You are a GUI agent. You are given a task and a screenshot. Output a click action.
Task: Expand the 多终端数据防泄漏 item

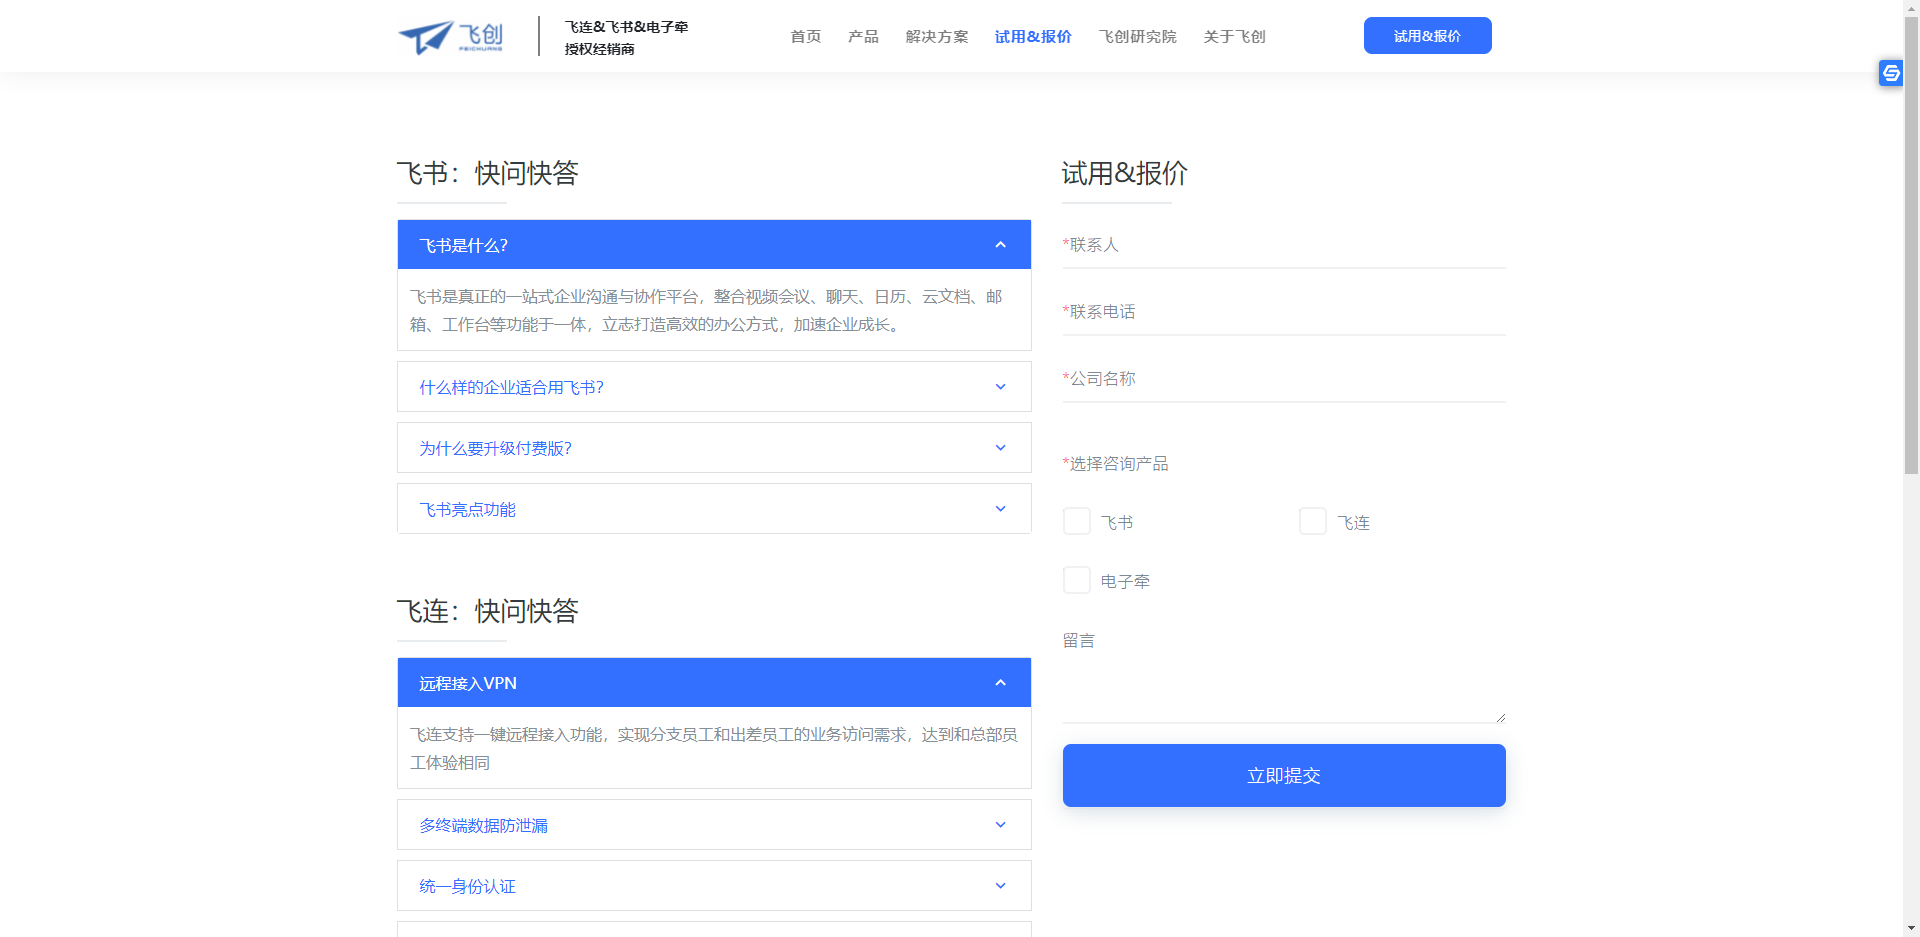point(484,826)
